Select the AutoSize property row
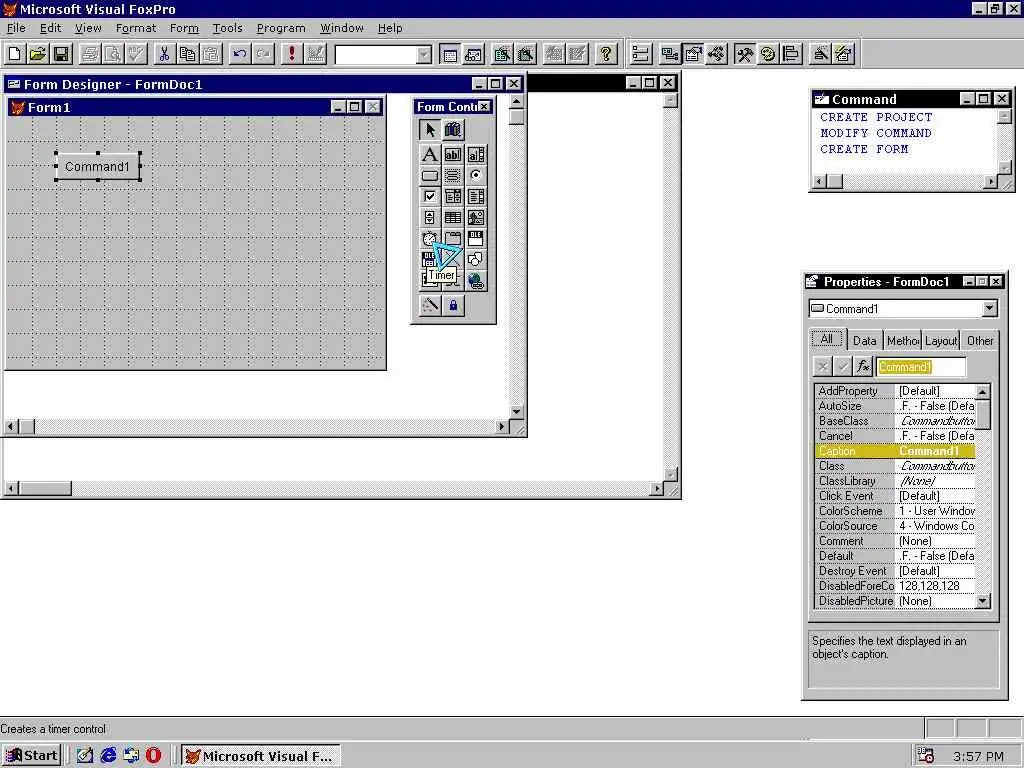Image resolution: width=1024 pixels, height=768 pixels. [895, 406]
